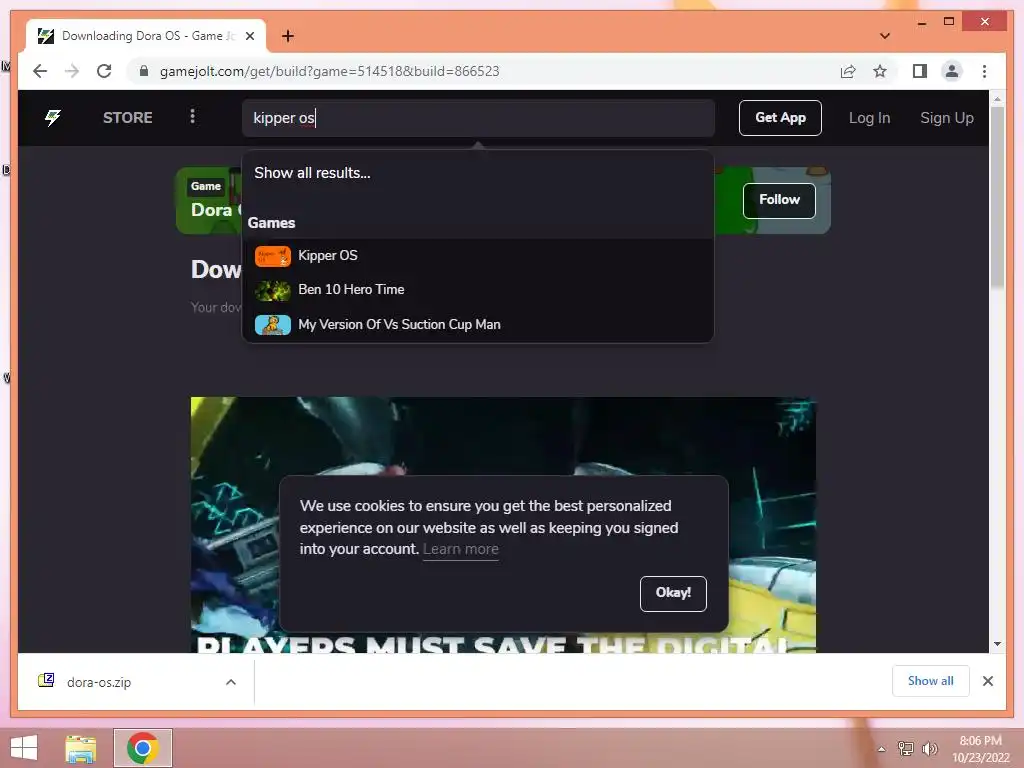The width and height of the screenshot is (1024, 768).
Task: Open File Explorer from the taskbar
Action: tap(81, 748)
